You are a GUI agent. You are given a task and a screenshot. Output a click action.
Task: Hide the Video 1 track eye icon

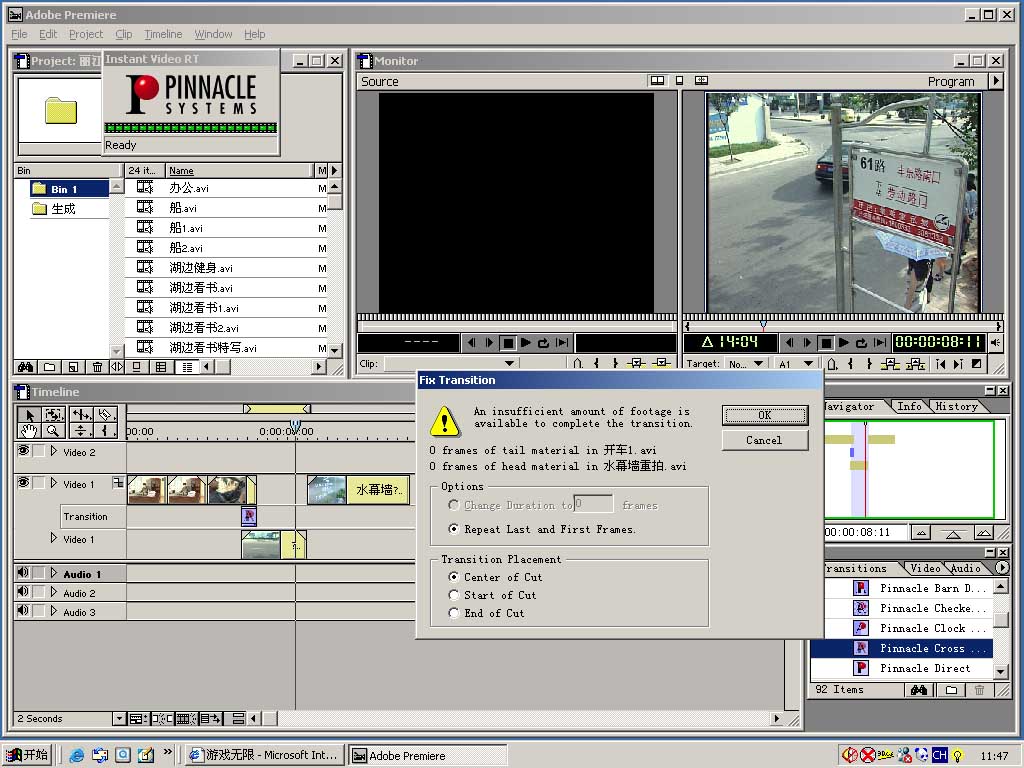(24, 483)
